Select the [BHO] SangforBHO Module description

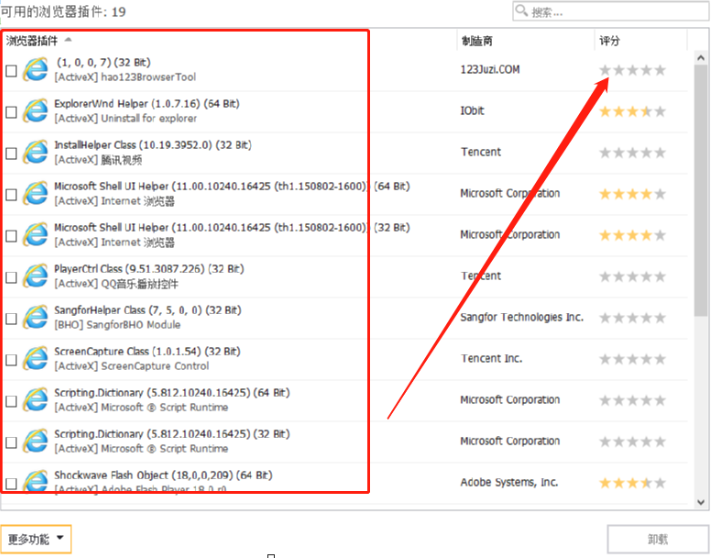pos(117,325)
